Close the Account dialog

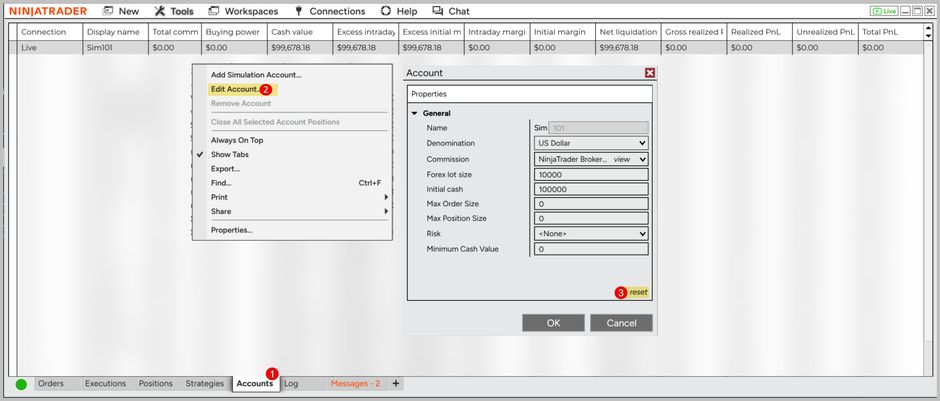(650, 73)
